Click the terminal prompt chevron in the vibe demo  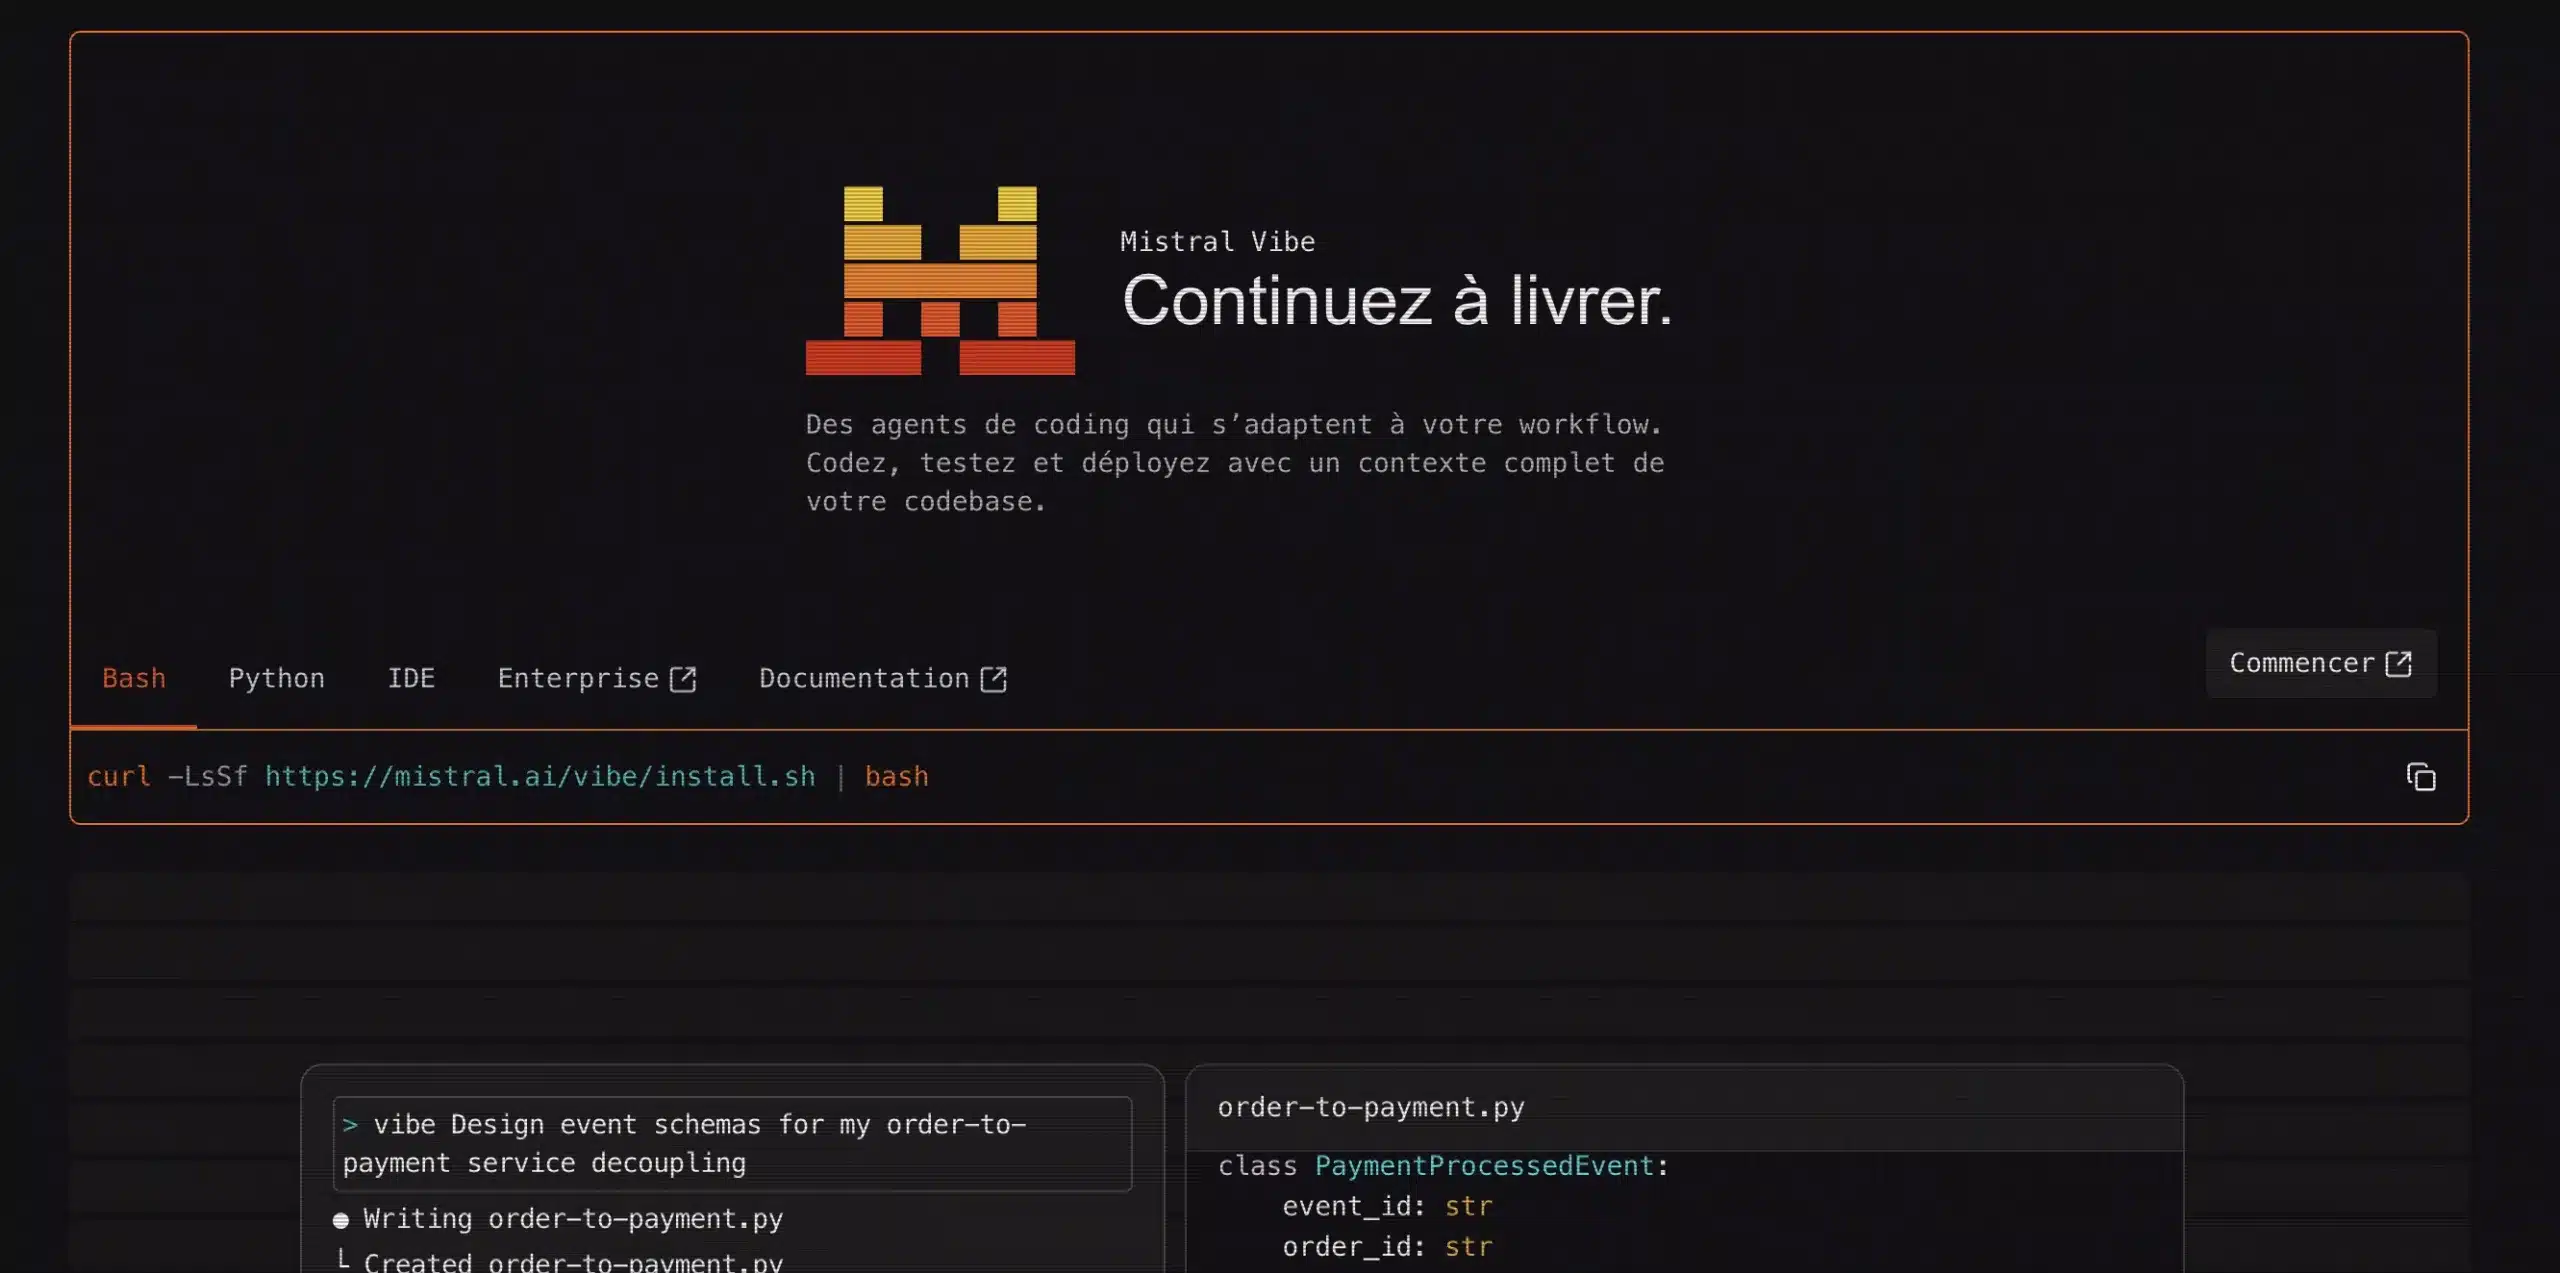point(351,1124)
